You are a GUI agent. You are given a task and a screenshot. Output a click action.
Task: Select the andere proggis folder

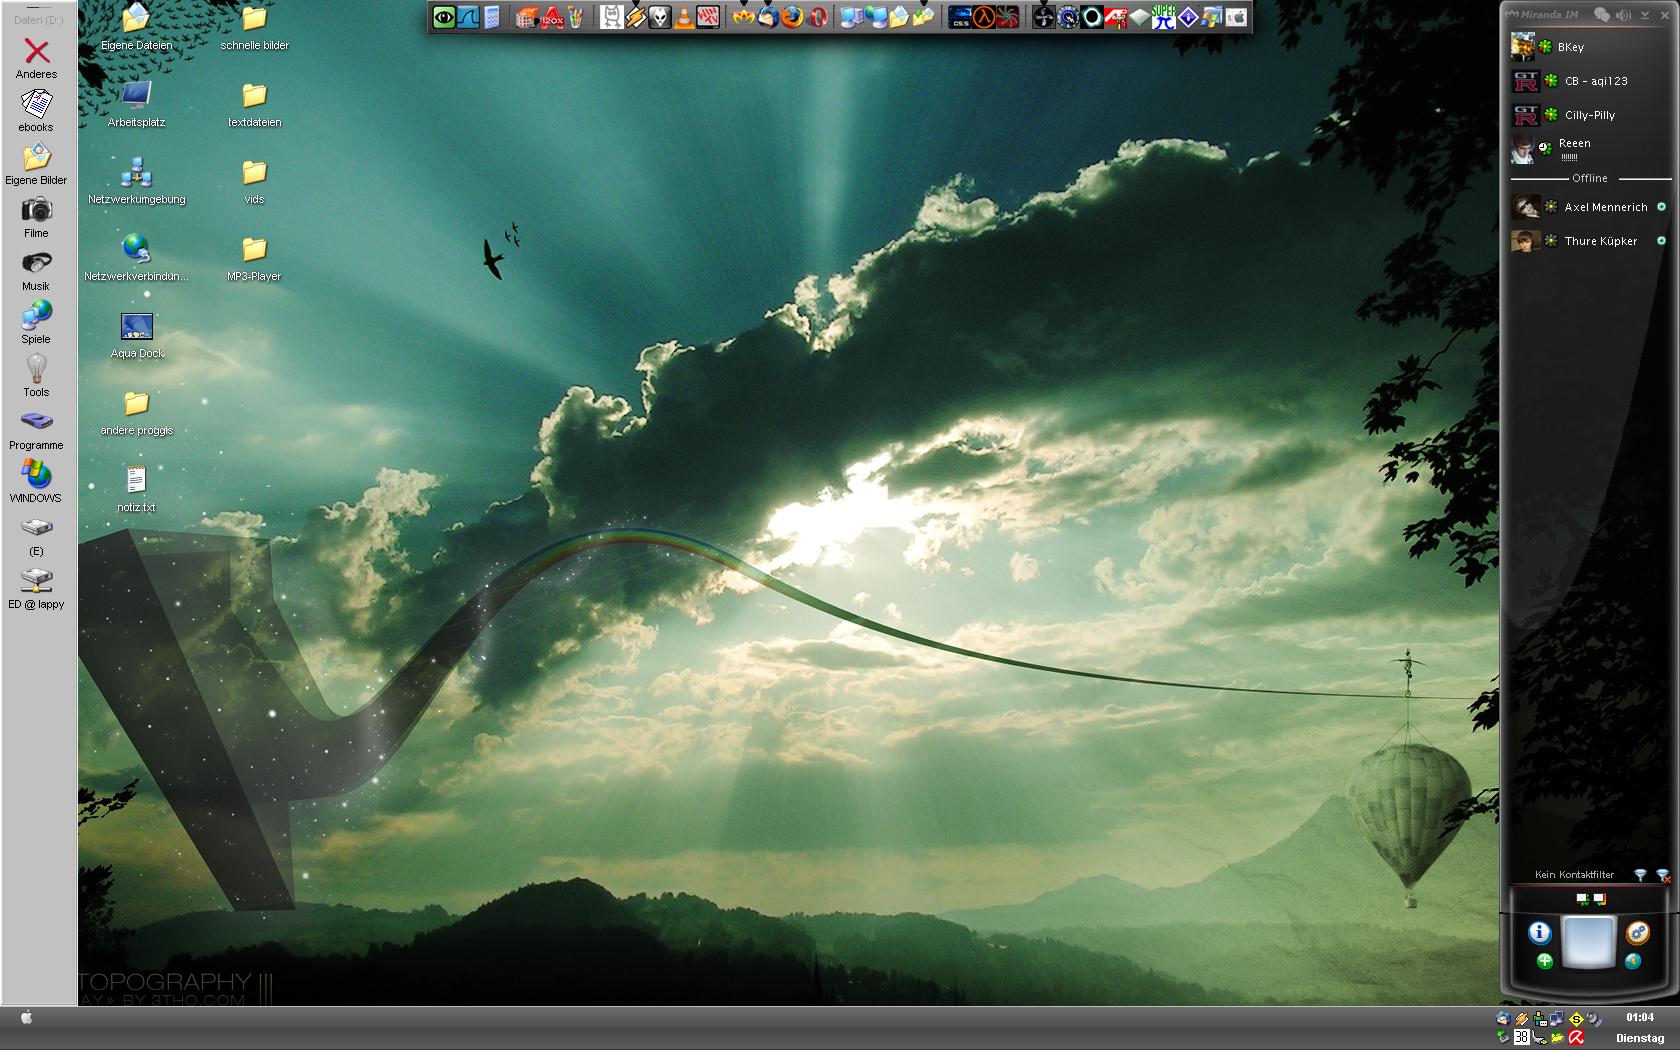136,412
